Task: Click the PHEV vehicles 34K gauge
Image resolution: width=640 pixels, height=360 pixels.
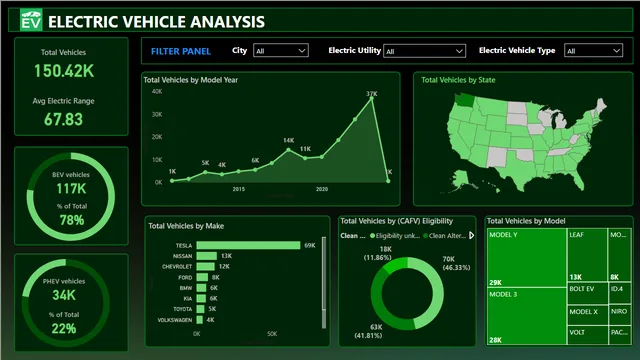Action: point(65,302)
